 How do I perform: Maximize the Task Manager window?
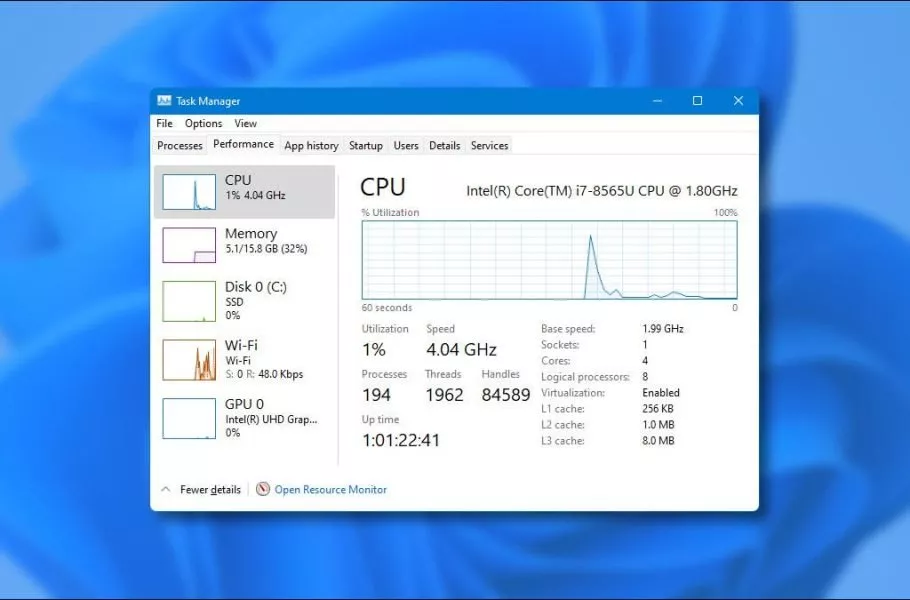click(x=698, y=101)
